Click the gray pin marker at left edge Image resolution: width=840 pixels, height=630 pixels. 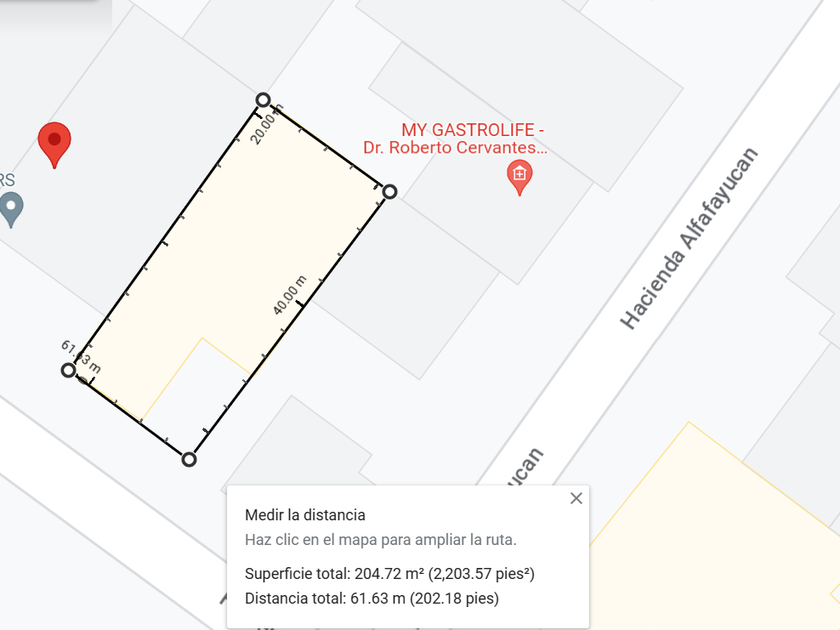pyautogui.click(x=10, y=209)
